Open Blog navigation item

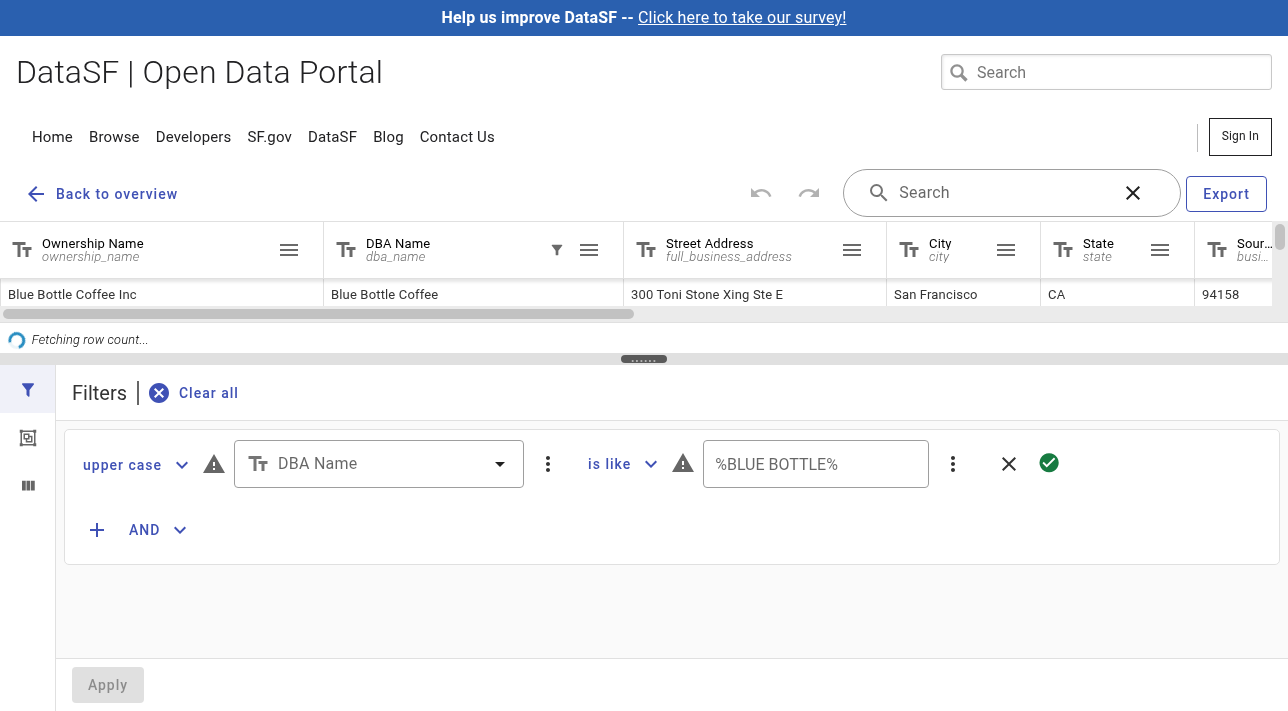(388, 137)
